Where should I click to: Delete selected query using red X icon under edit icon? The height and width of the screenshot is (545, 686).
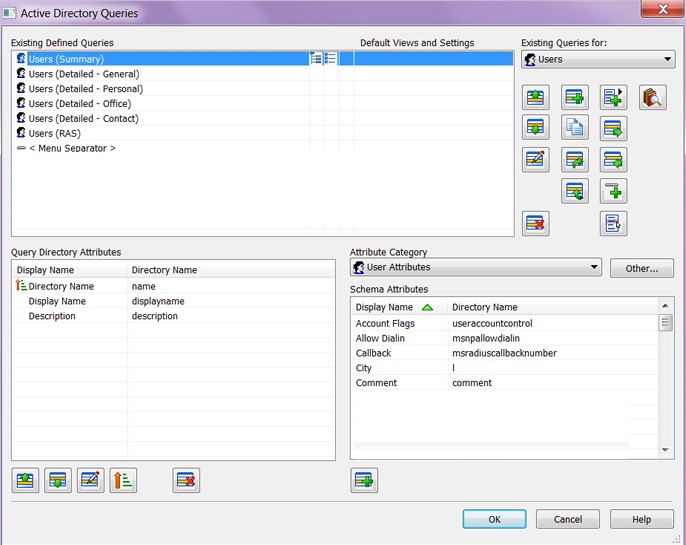tap(536, 224)
